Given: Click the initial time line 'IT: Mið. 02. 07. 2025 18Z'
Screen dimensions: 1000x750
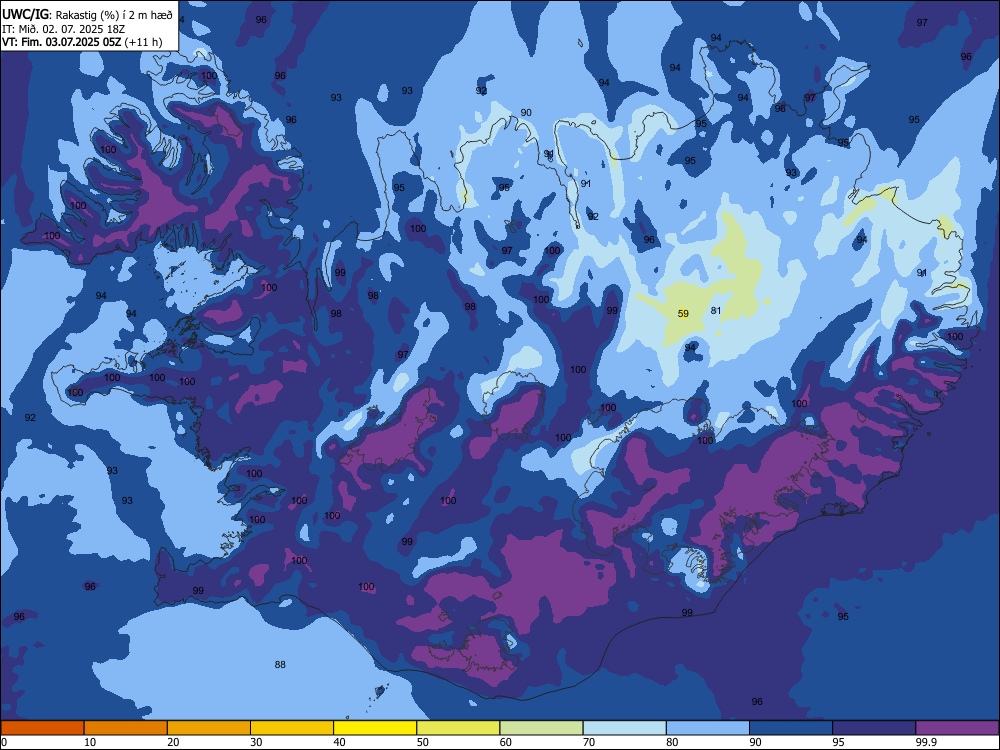Looking at the screenshot, I should (x=63, y=29).
